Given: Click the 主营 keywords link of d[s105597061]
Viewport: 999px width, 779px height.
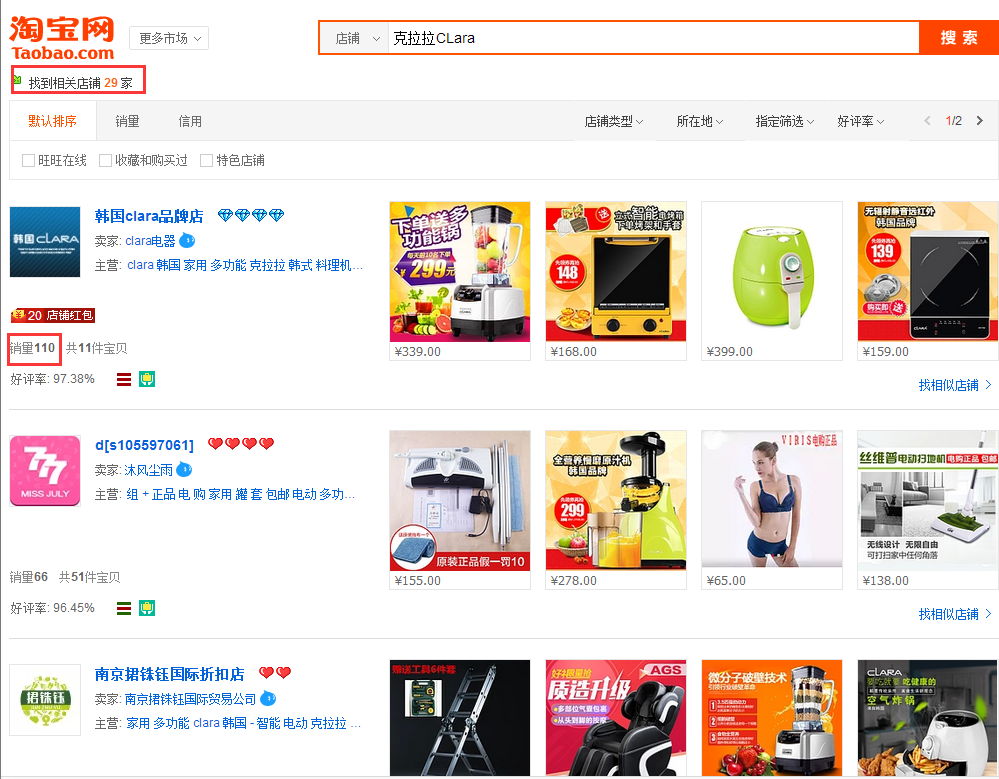Looking at the screenshot, I should [240, 494].
